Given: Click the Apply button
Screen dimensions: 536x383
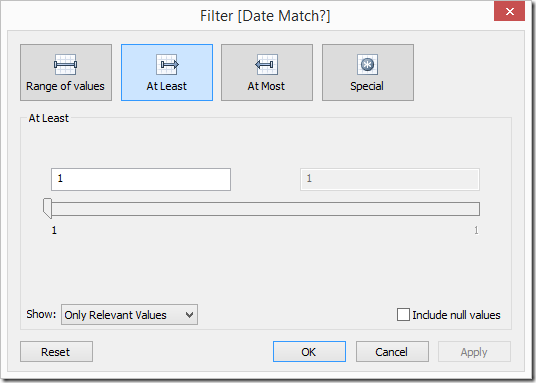Looking at the screenshot, I should 474,352.
